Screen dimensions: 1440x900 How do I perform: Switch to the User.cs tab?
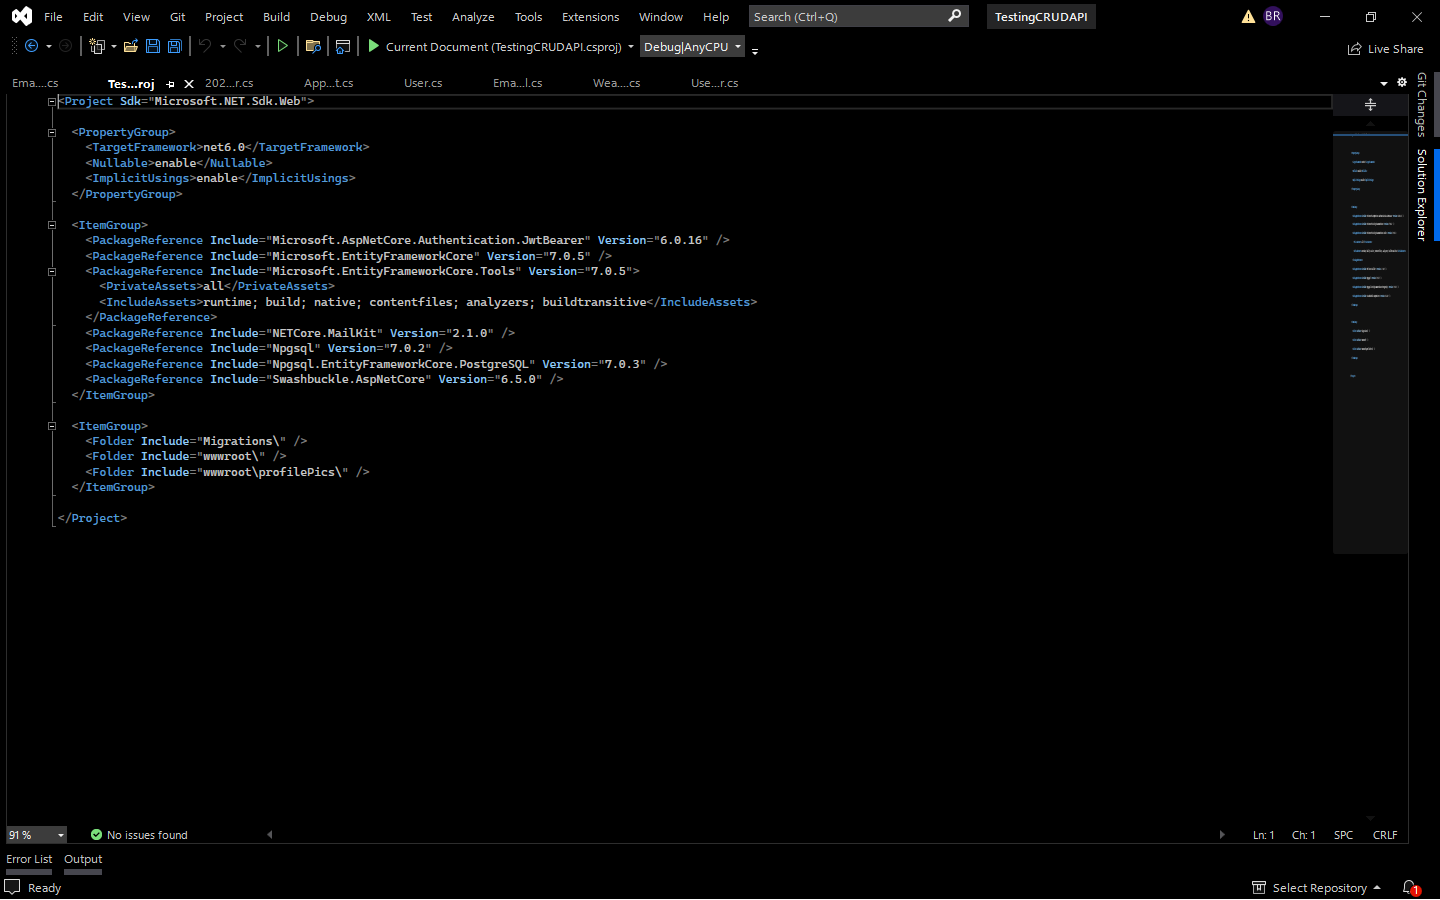422,83
